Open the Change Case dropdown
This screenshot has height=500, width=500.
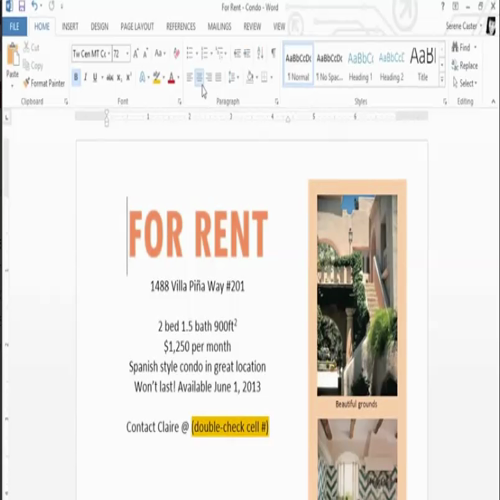pos(160,53)
